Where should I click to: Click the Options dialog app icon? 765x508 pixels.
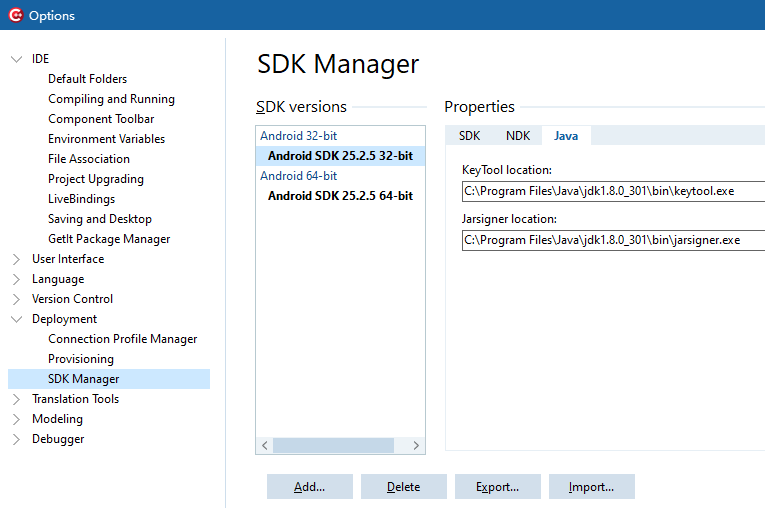15,15
